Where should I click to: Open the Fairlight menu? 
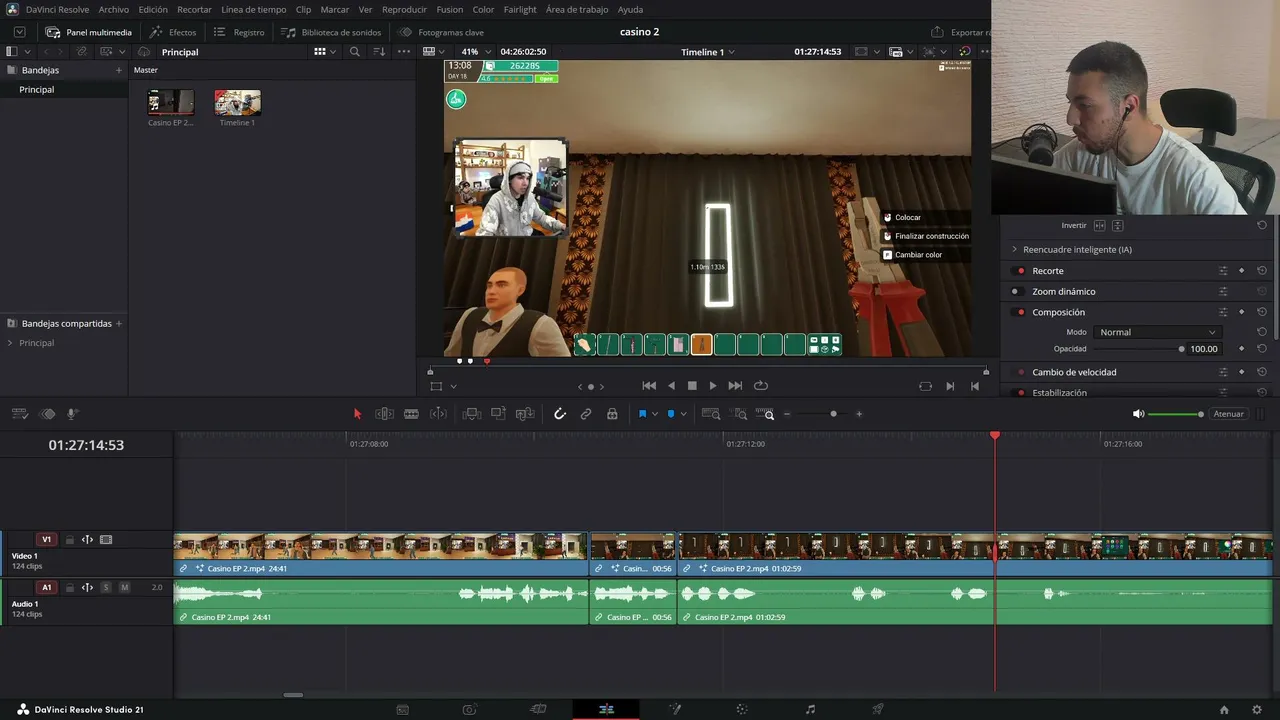[520, 9]
